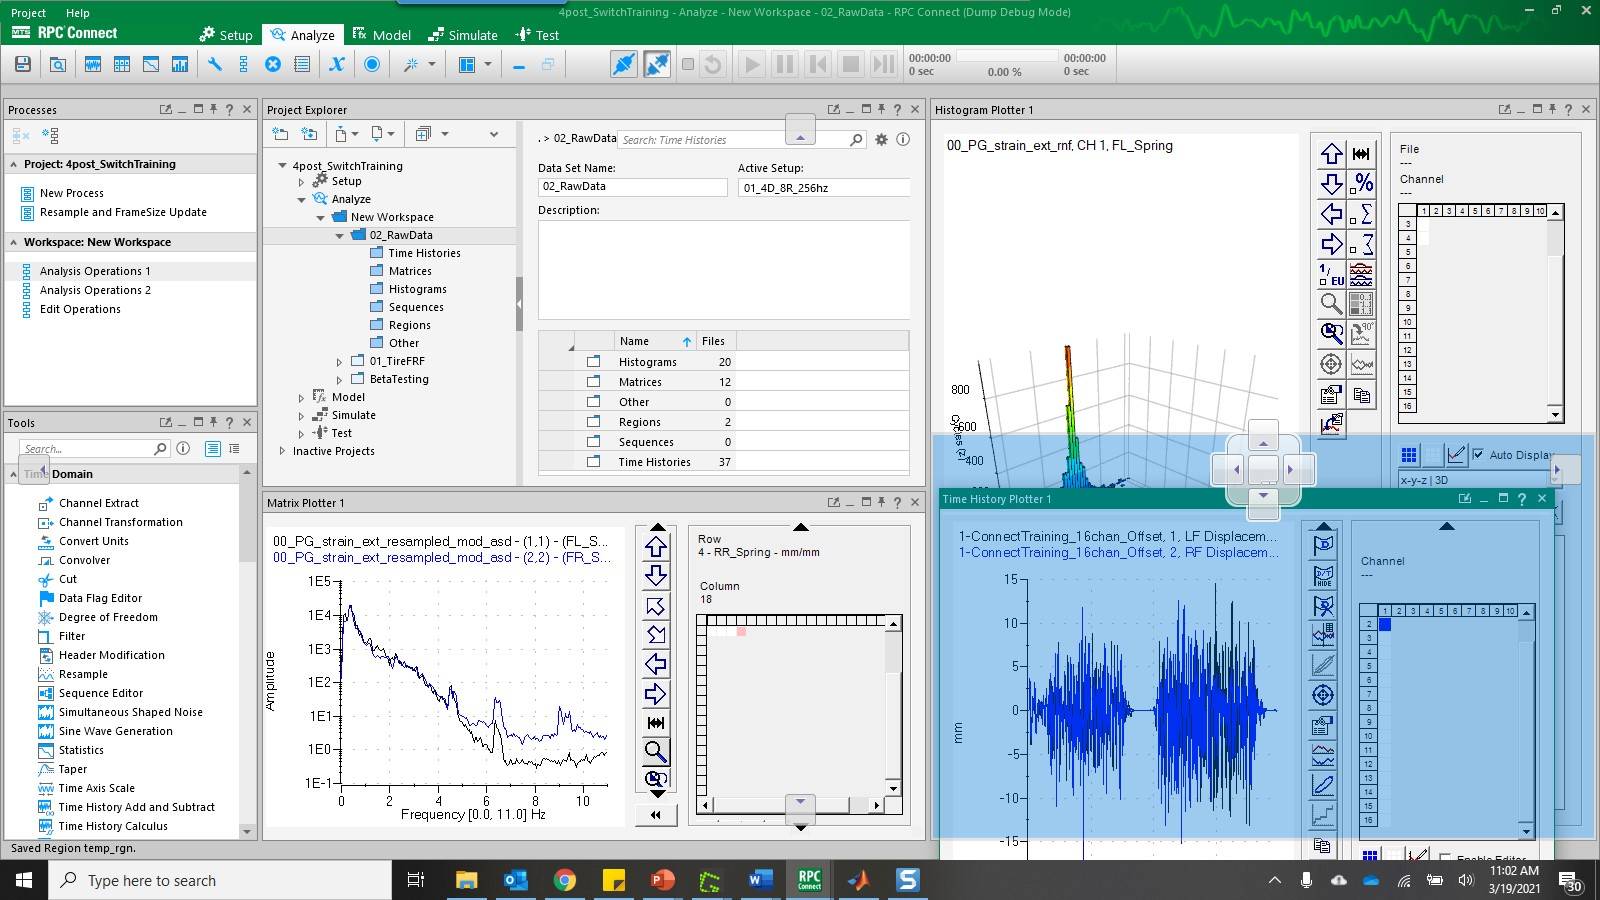Switch to the Simulate tab
This screenshot has width=1600, height=900.
(463, 35)
